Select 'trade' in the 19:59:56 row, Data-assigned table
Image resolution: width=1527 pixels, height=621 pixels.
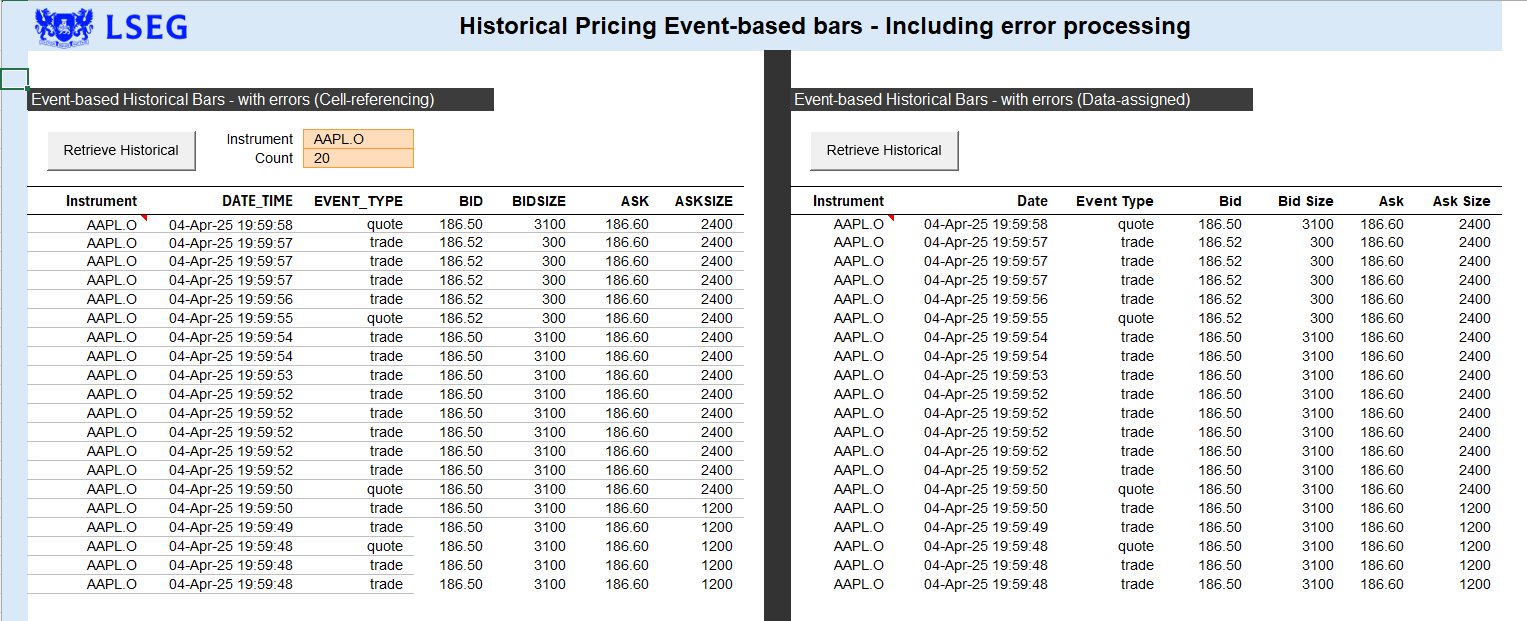(1137, 299)
